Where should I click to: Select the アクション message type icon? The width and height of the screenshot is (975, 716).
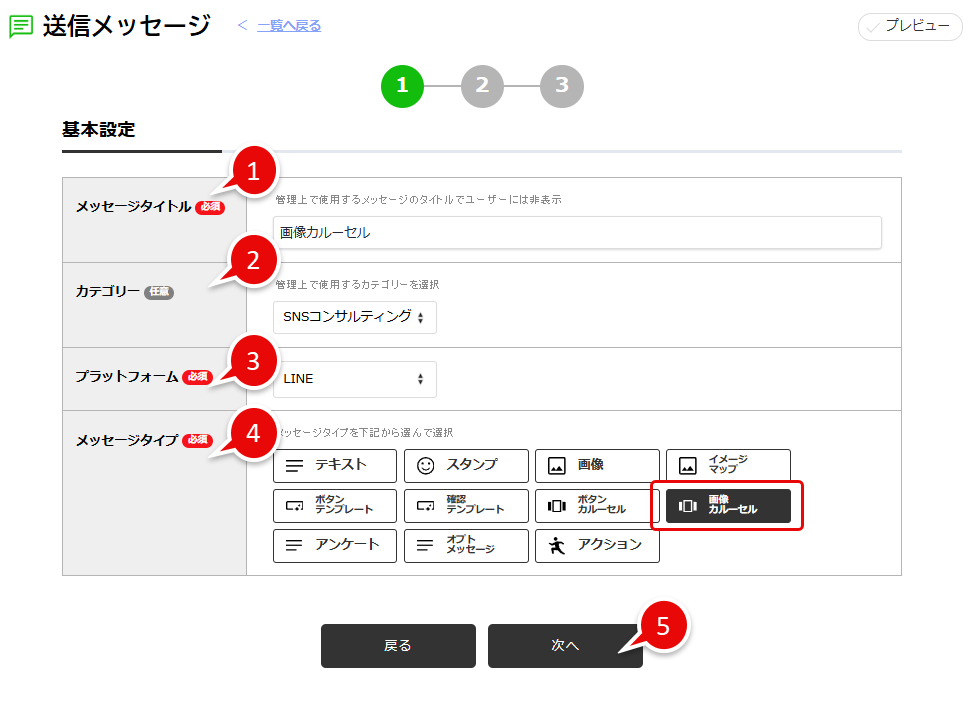pyautogui.click(x=597, y=546)
